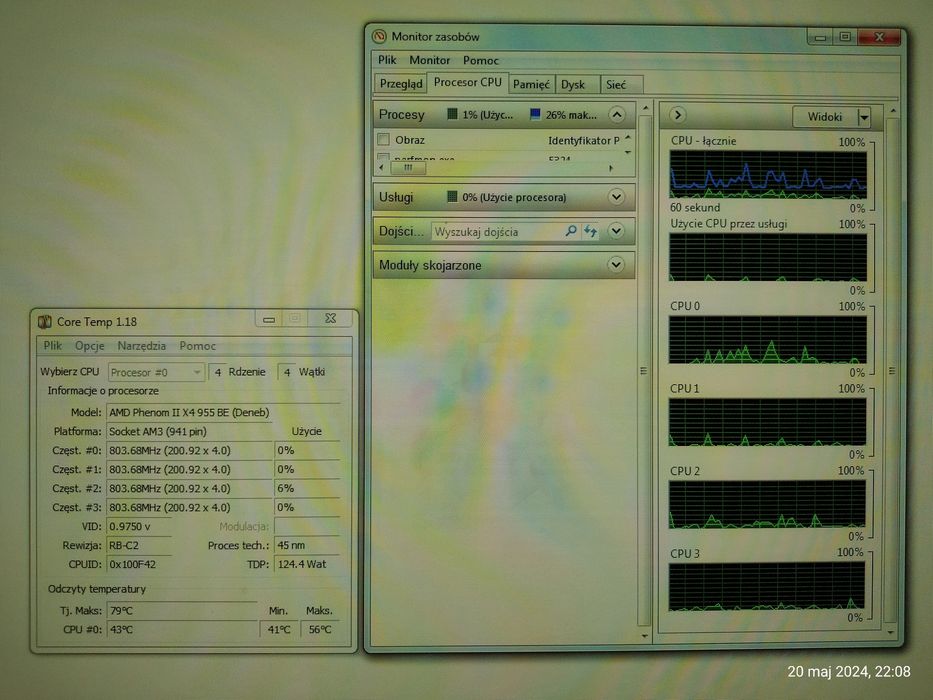Sort processes by the Obraz column header
The height and width of the screenshot is (700, 933).
[409, 140]
